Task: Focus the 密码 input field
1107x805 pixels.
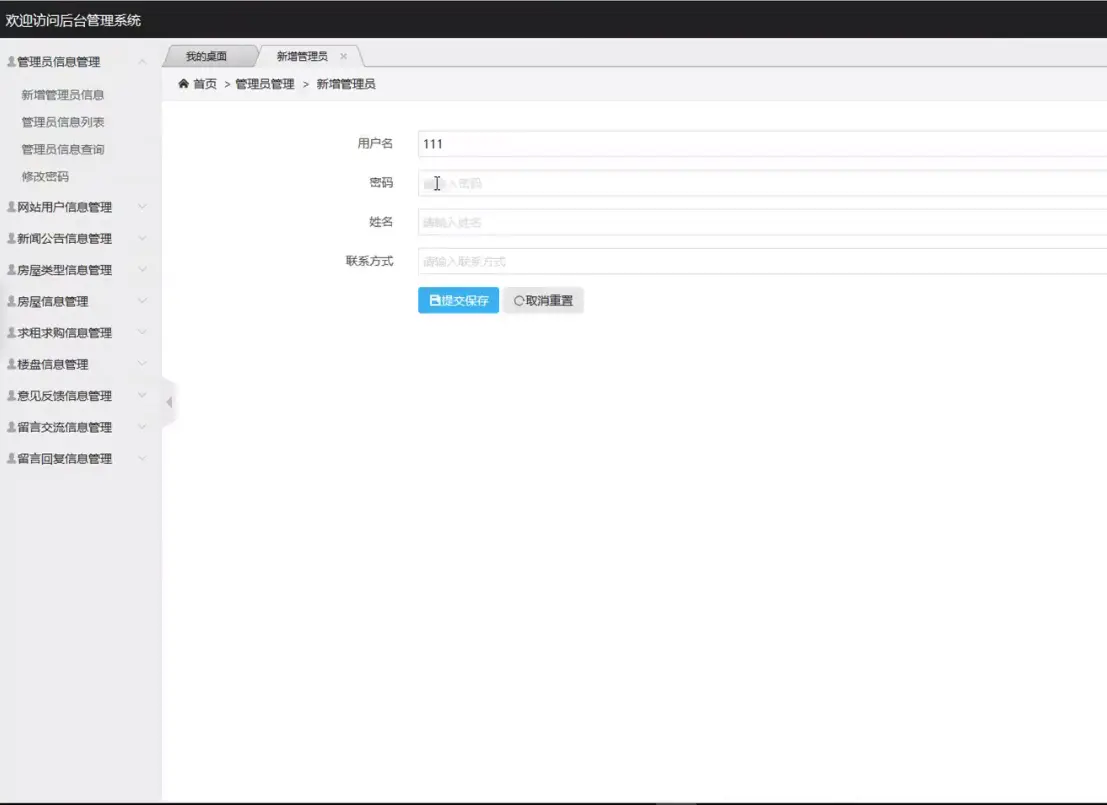Action: (762, 183)
